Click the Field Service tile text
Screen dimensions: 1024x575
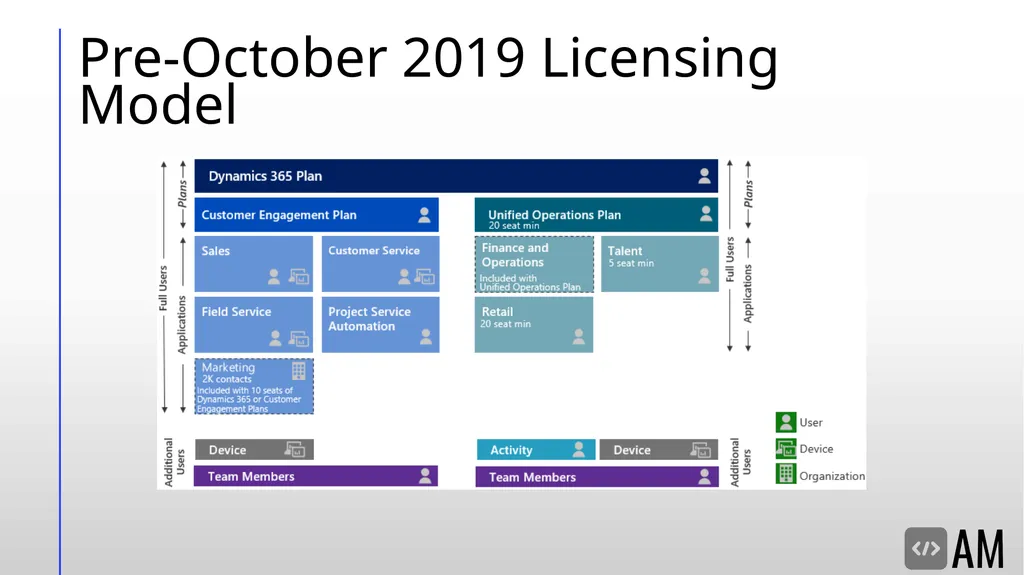pyautogui.click(x=236, y=312)
